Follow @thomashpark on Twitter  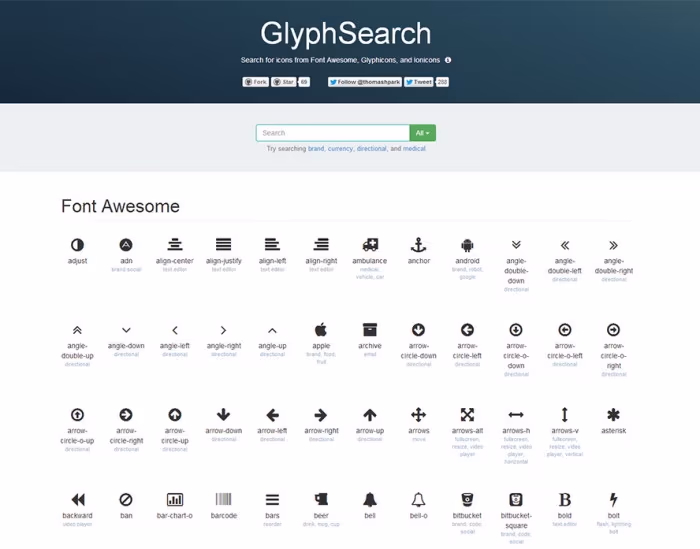coord(365,82)
